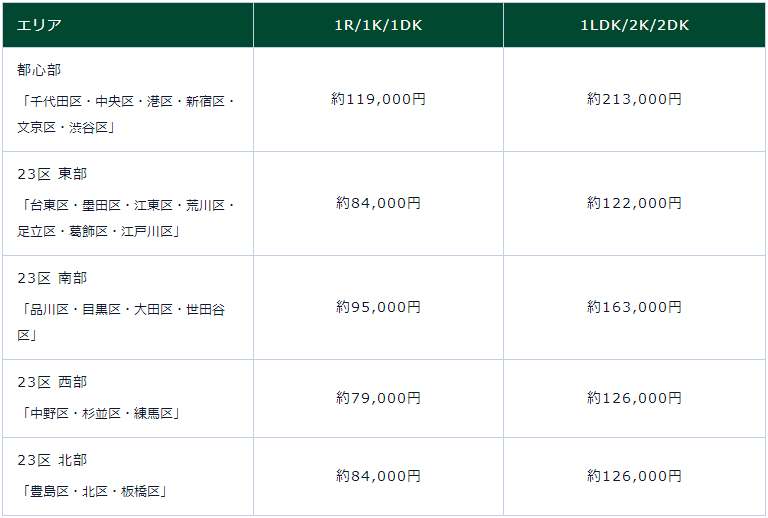
Task: Select the 約119,000円 rent cell
Action: (378, 99)
